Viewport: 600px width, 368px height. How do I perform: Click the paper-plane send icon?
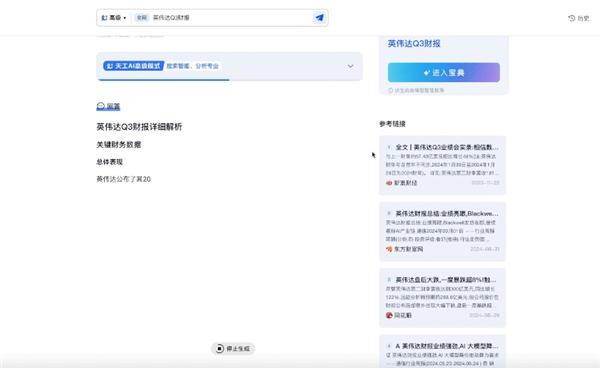(x=320, y=18)
